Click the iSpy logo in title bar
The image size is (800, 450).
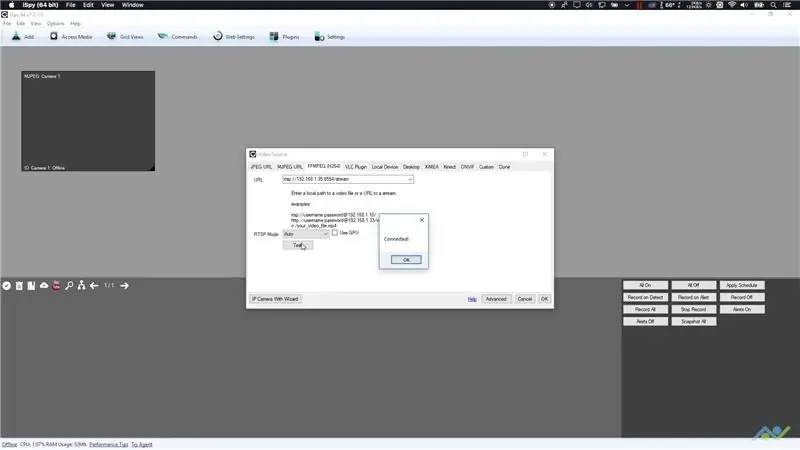[5, 15]
